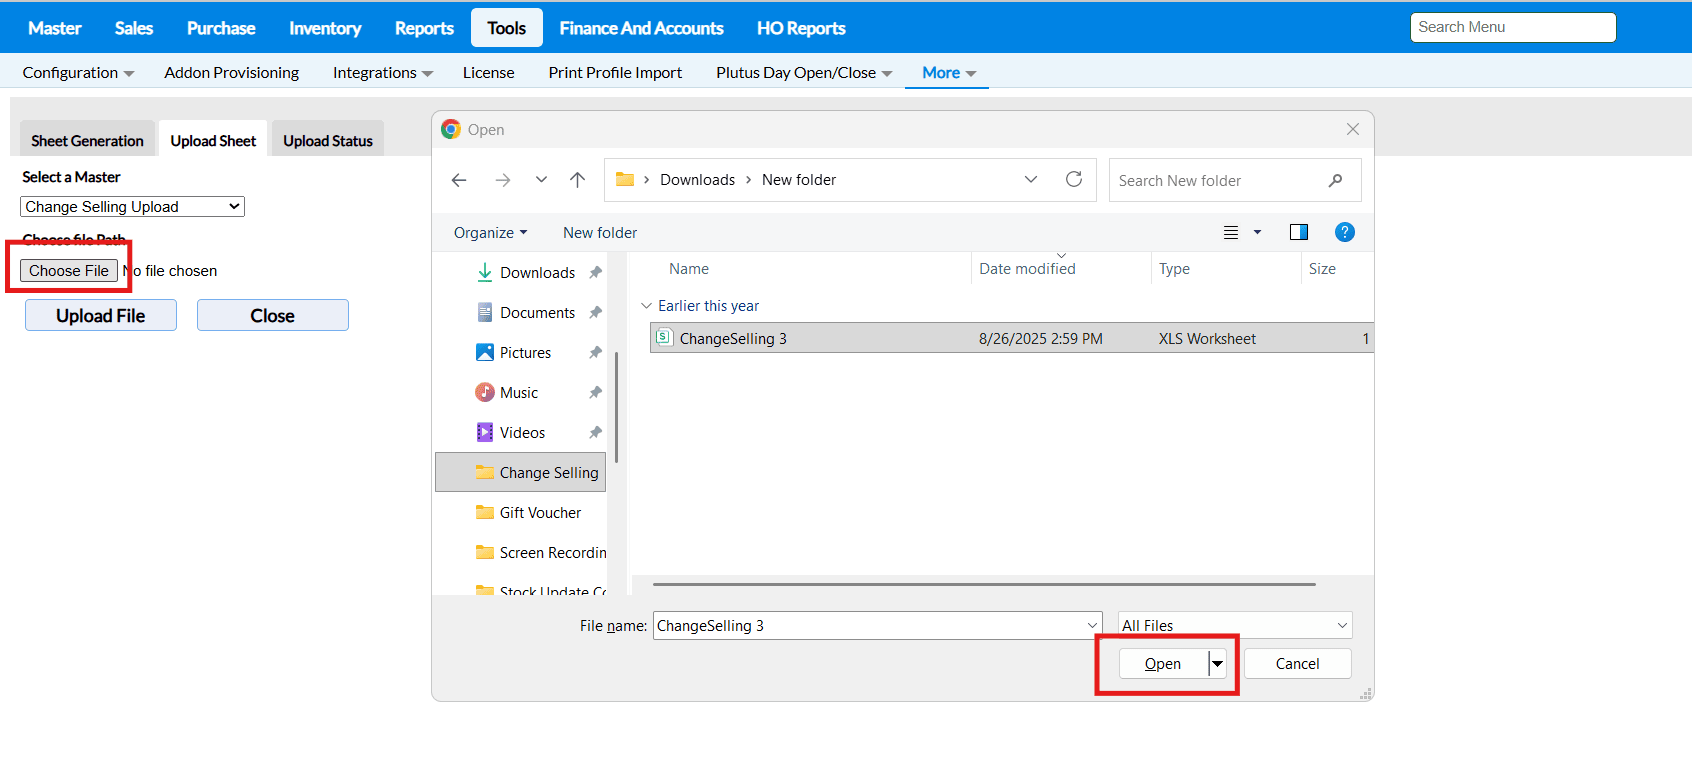This screenshot has height=762, width=1692.
Task: Open the All Files type dropdown
Action: click(1234, 626)
